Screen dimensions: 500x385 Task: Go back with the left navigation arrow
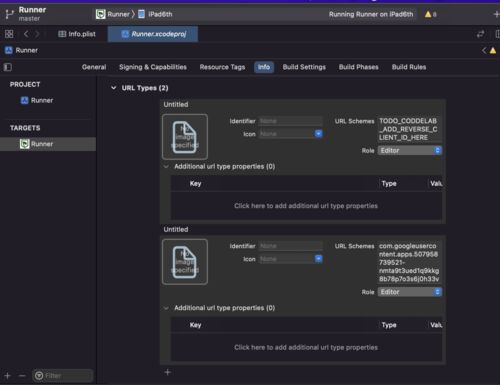26,34
